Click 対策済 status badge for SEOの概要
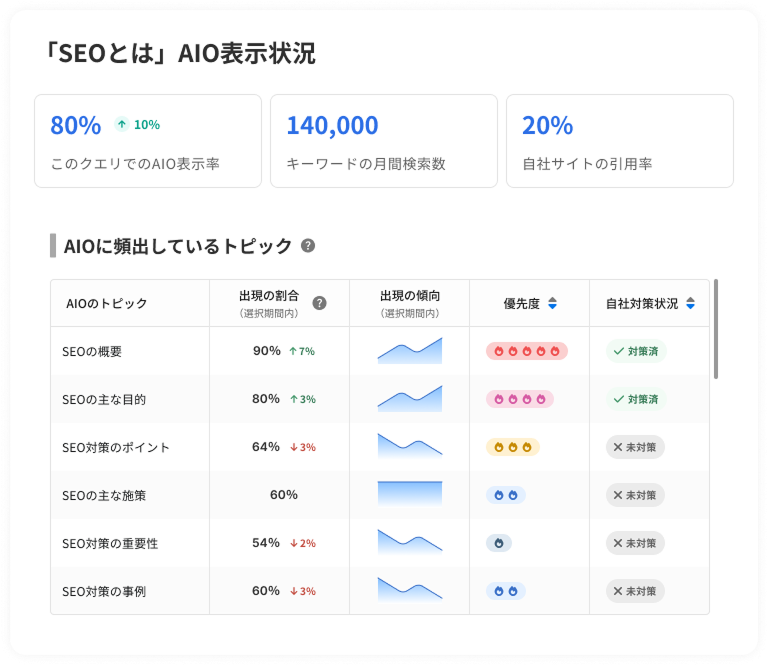 (635, 351)
